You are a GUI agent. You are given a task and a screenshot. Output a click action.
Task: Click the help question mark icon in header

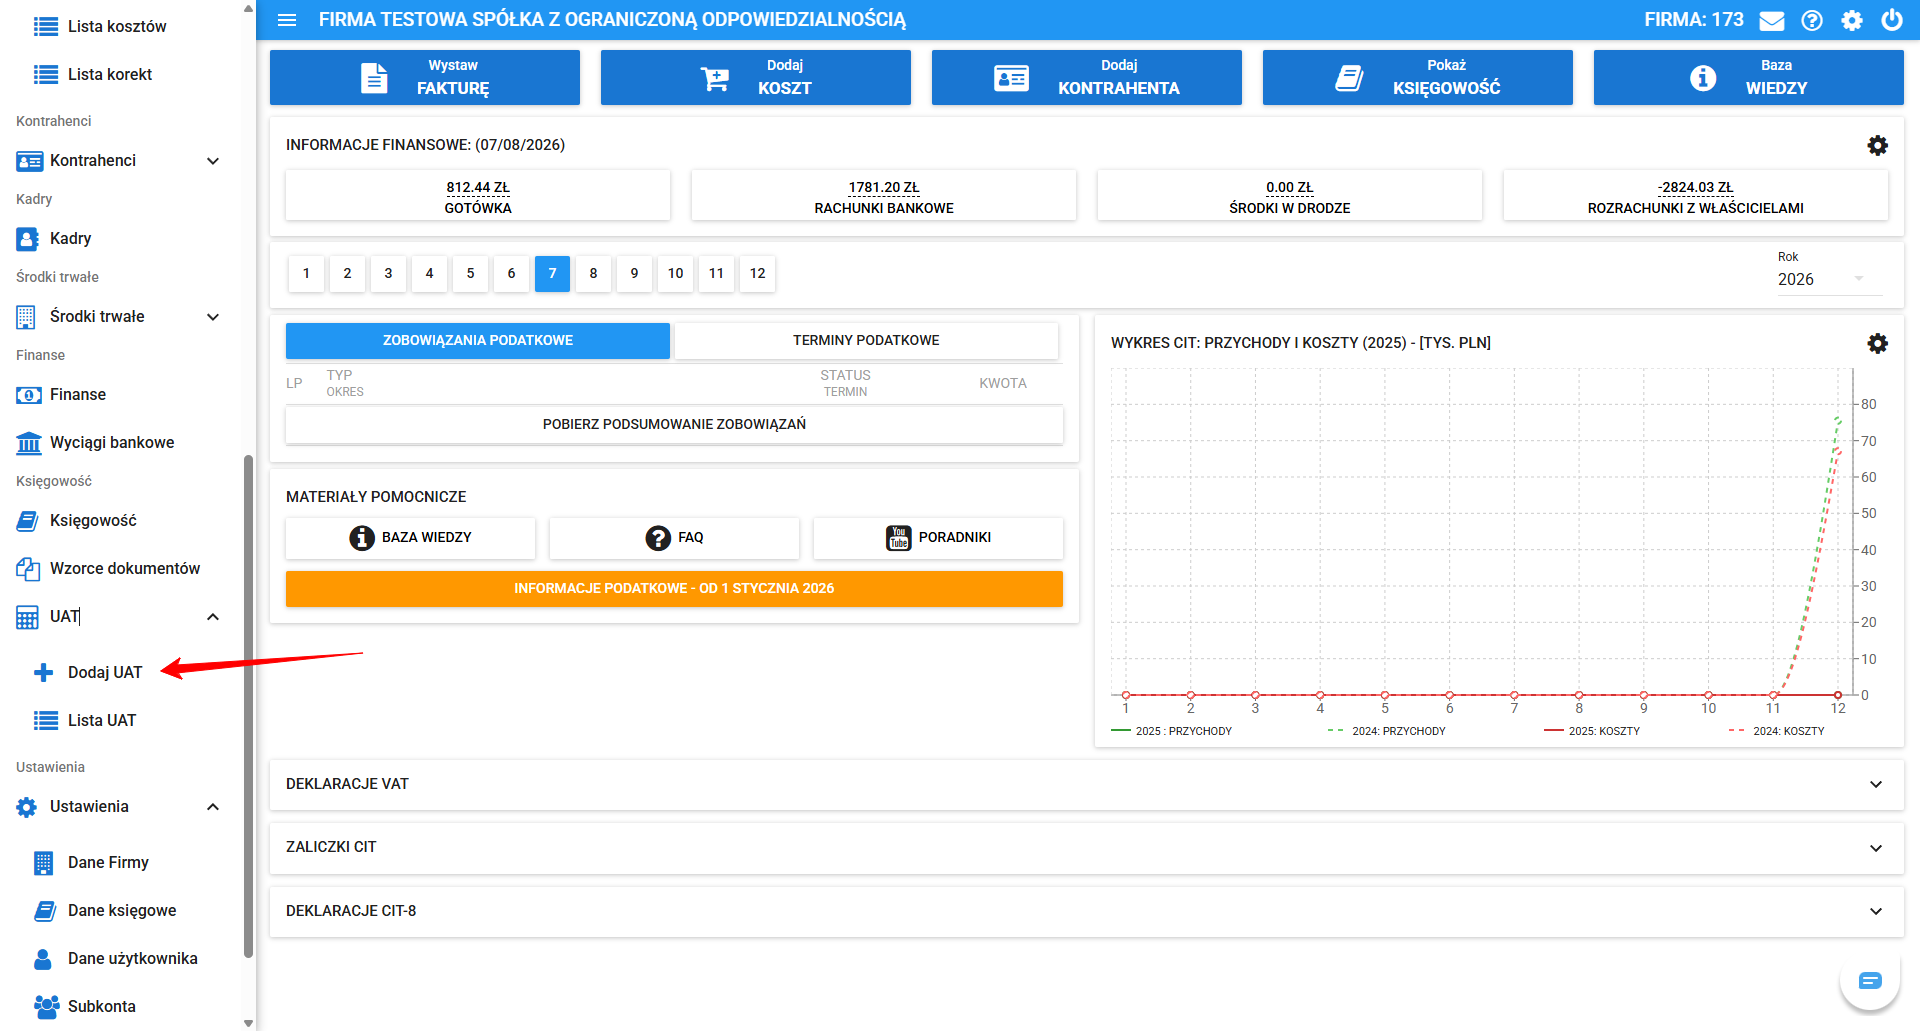click(1812, 20)
